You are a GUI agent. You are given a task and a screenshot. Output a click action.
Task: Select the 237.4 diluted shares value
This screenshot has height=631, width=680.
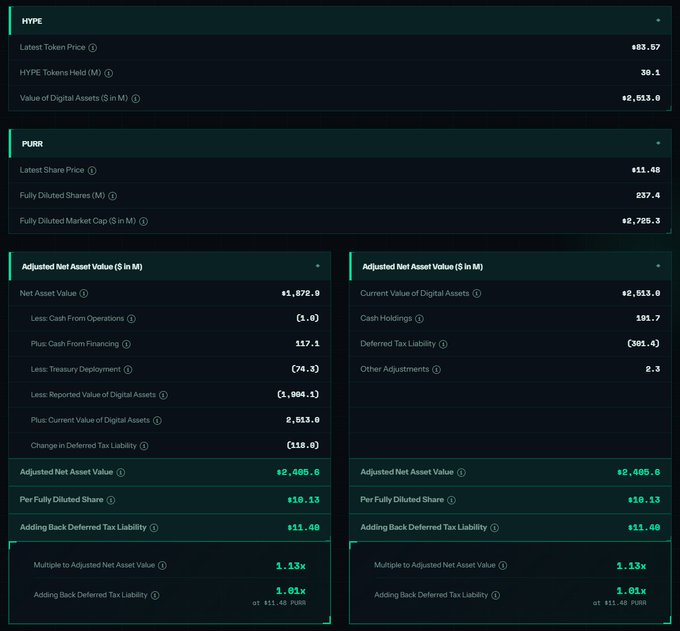click(648, 196)
